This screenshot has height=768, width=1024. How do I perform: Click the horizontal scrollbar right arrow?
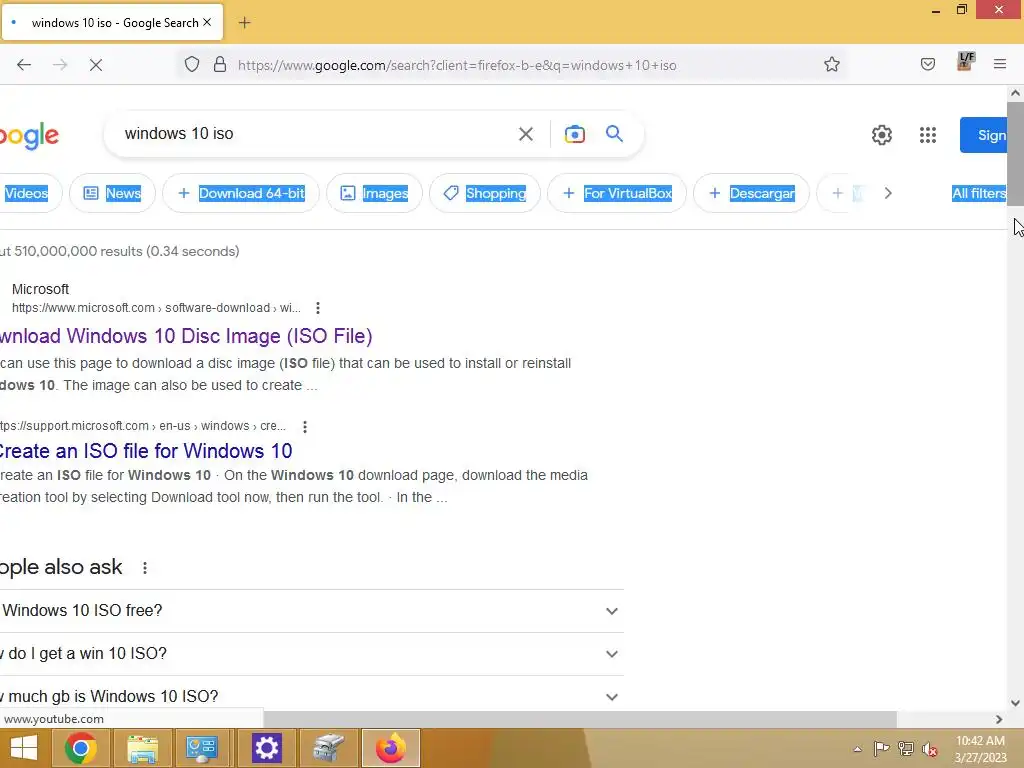(999, 719)
